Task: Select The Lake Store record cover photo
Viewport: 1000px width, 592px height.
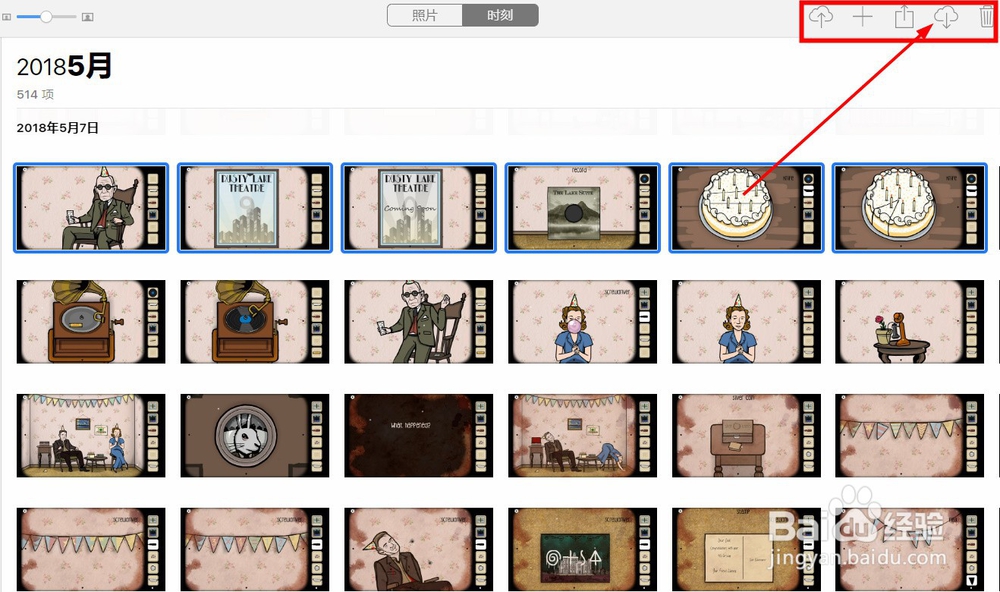Action: 582,208
